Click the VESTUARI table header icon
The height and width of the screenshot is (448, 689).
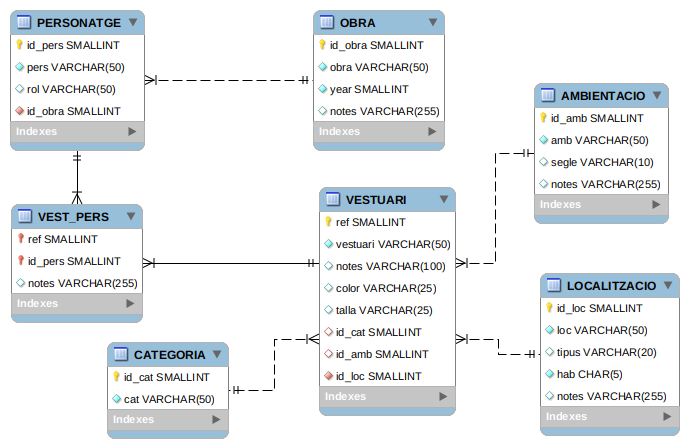click(333, 199)
